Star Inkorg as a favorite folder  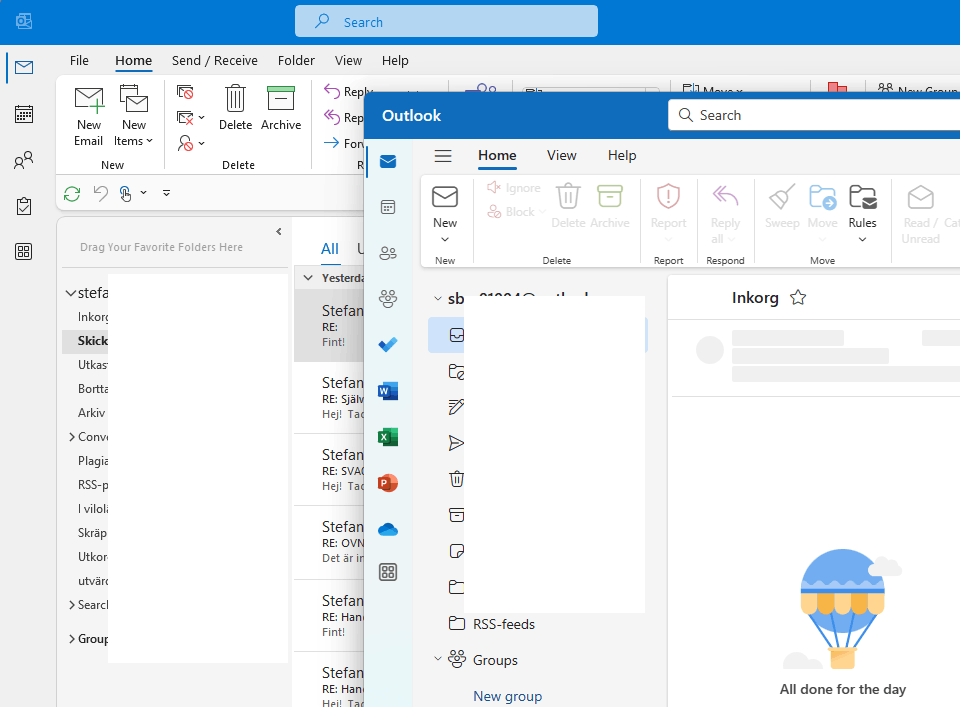point(799,297)
